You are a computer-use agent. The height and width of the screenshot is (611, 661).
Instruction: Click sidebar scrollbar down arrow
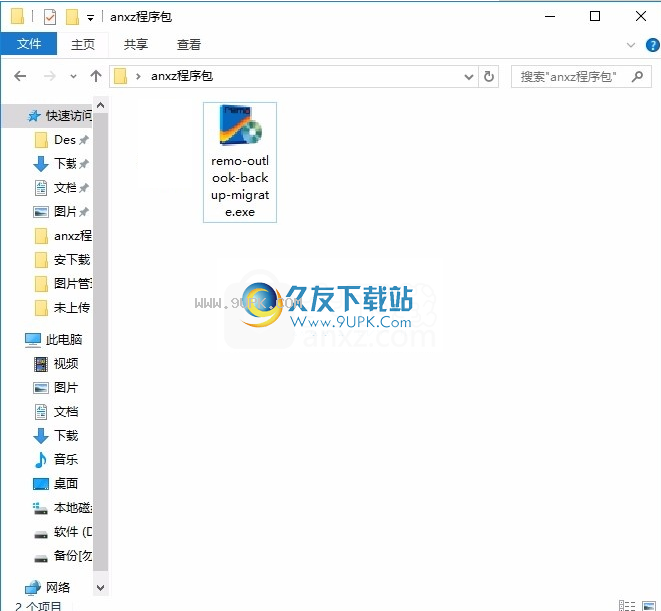pyautogui.click(x=100, y=587)
